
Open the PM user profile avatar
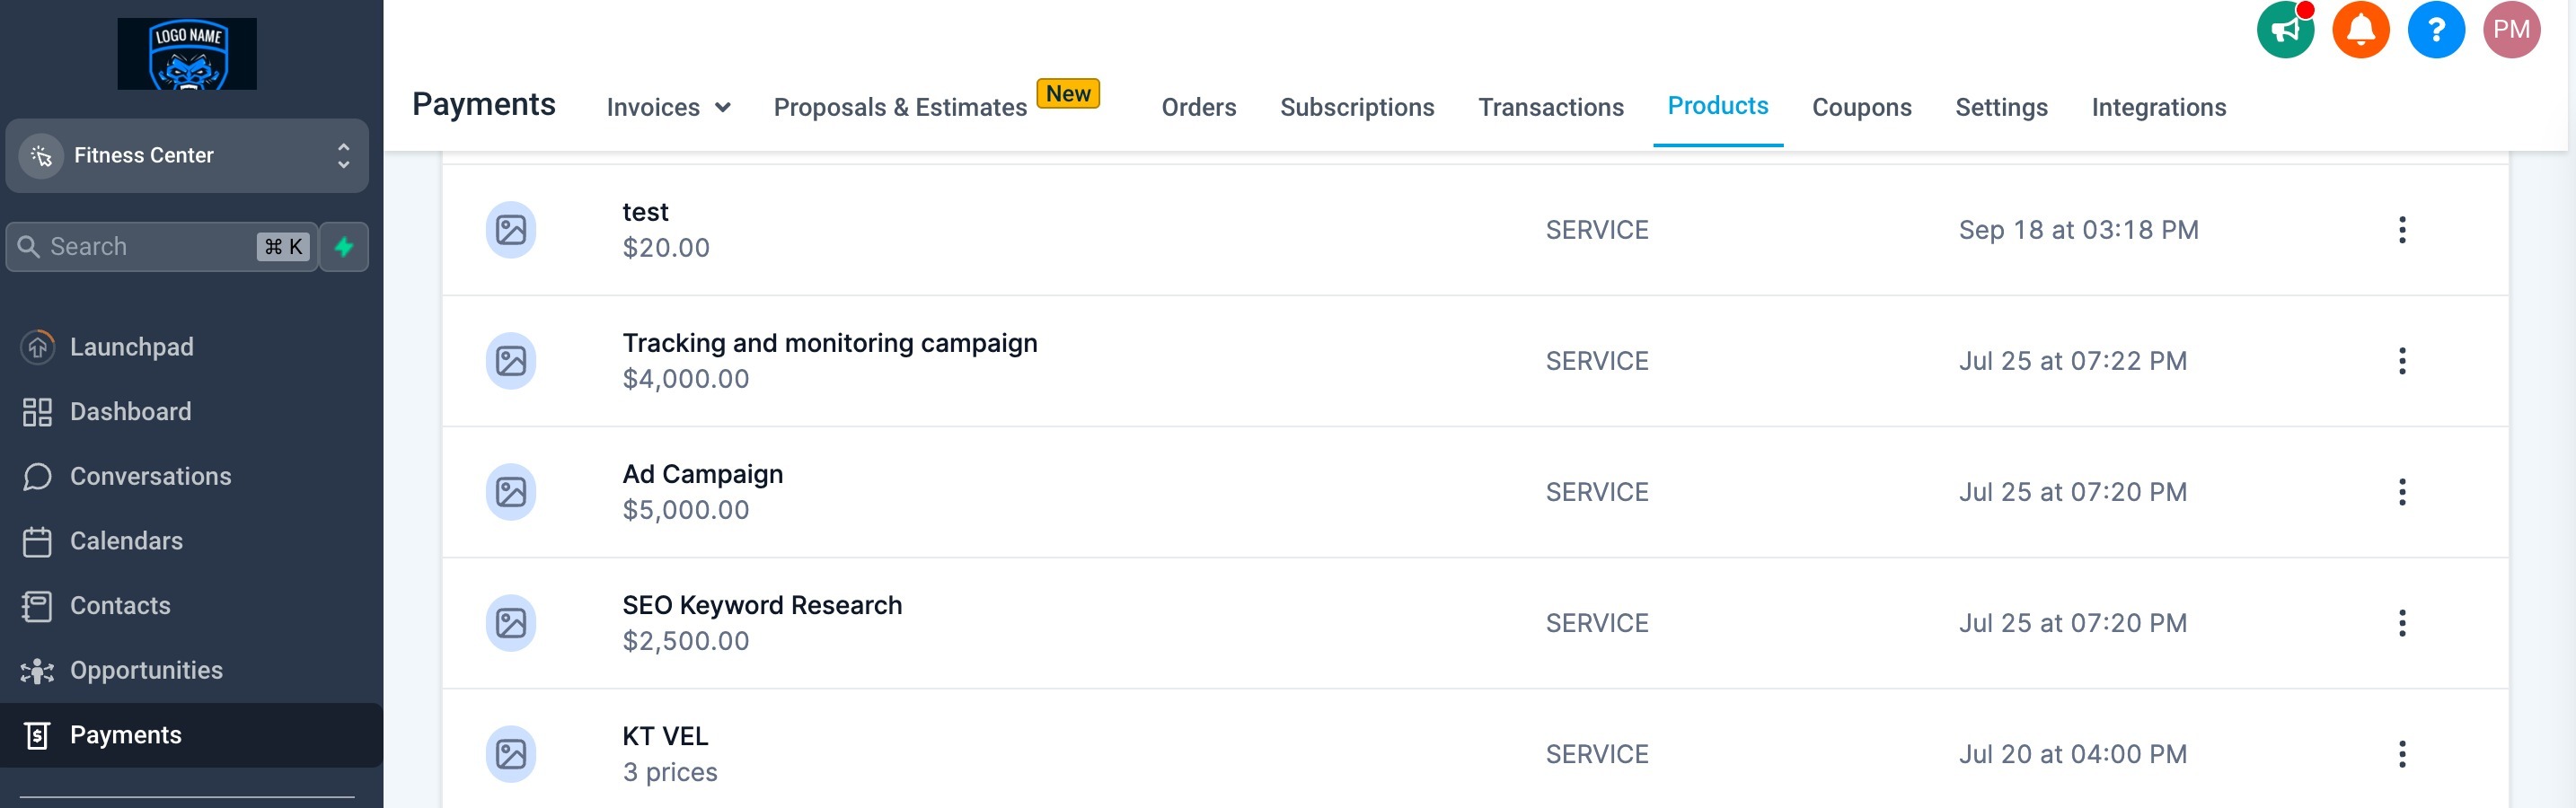pos(2510,30)
